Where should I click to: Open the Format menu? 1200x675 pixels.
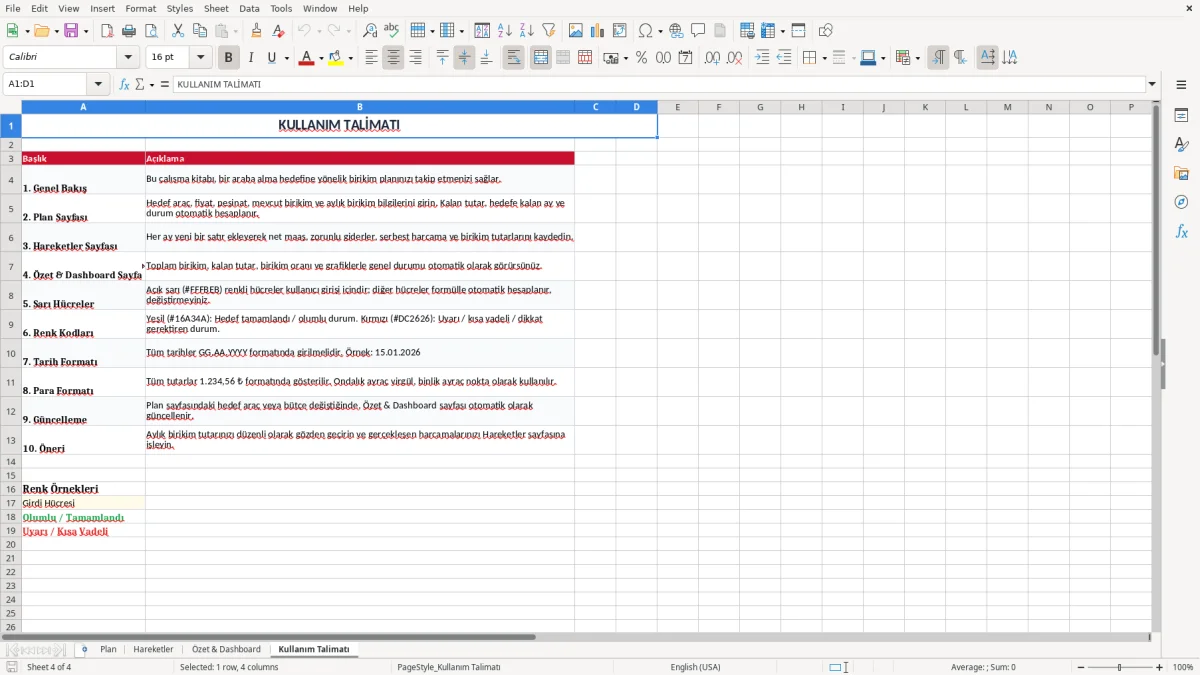[140, 8]
